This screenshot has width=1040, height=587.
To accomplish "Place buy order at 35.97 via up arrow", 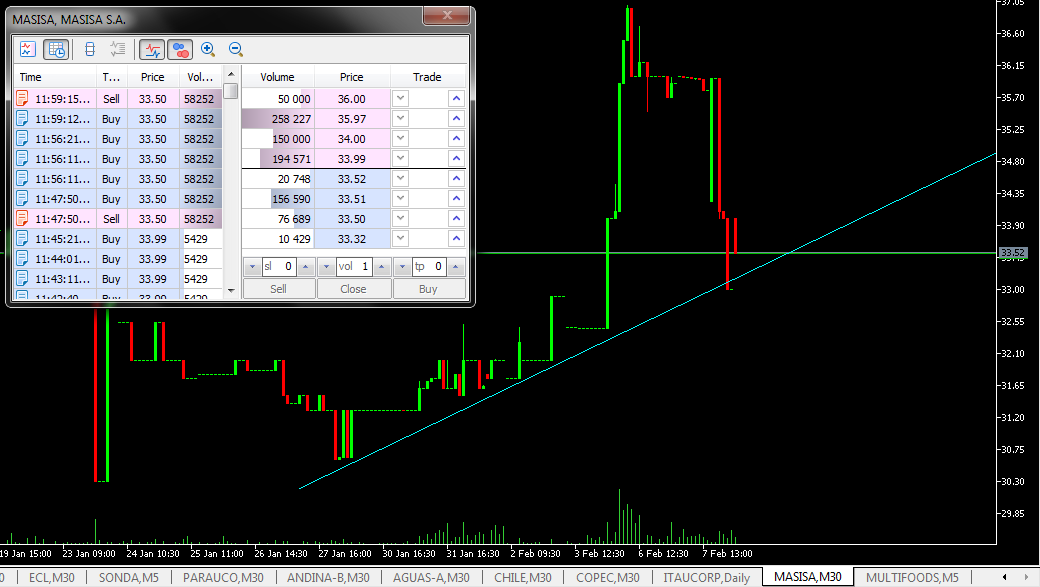I will click(x=456, y=119).
